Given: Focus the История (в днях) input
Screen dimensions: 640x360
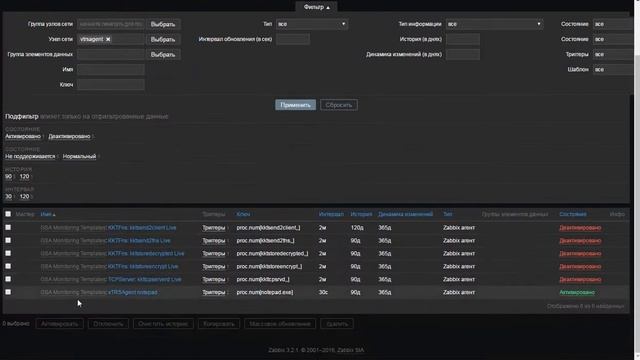Looking at the screenshot, I should [x=462, y=39].
